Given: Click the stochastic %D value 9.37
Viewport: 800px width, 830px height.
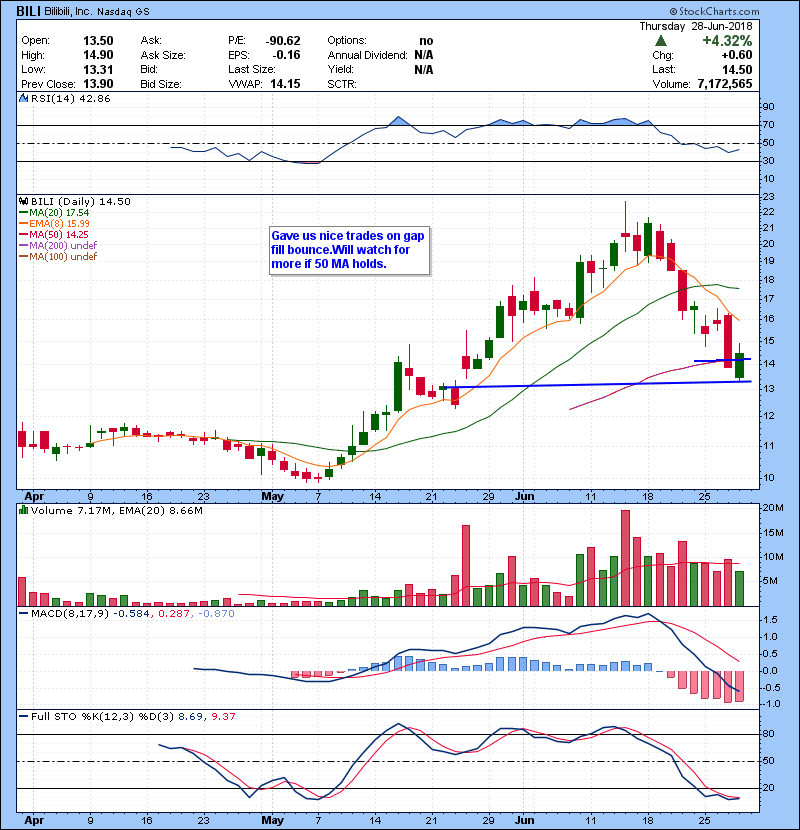Looking at the screenshot, I should click(x=223, y=717).
